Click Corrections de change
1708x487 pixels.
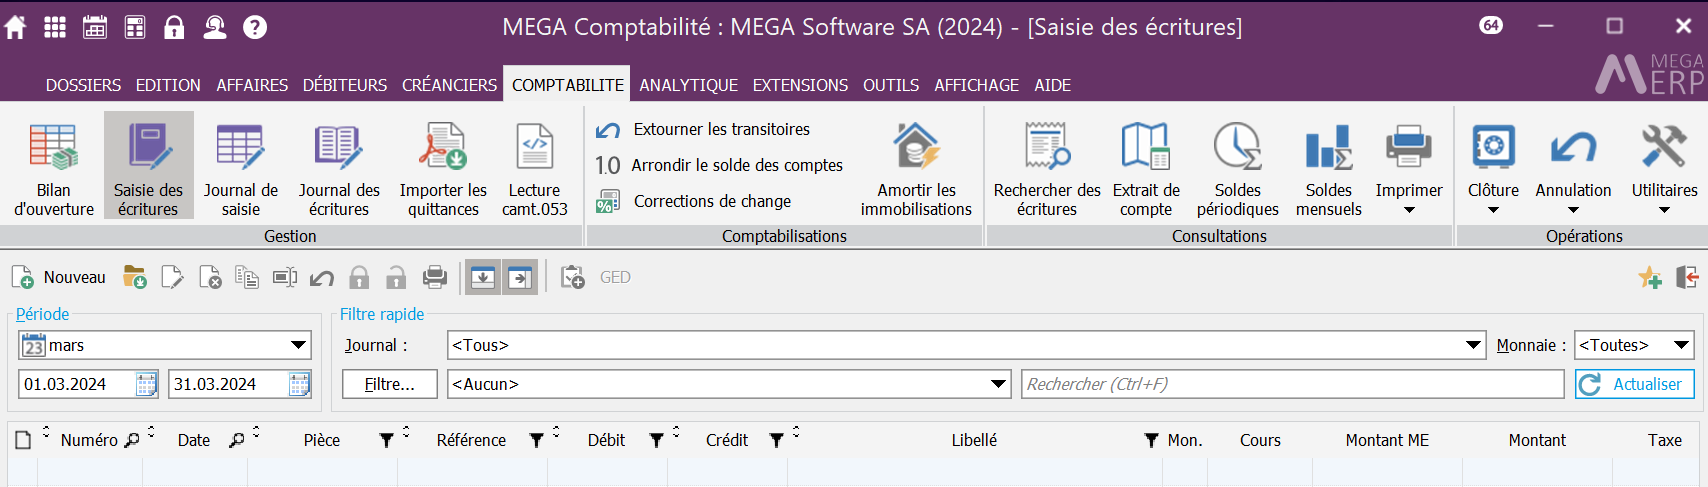[x=693, y=201]
